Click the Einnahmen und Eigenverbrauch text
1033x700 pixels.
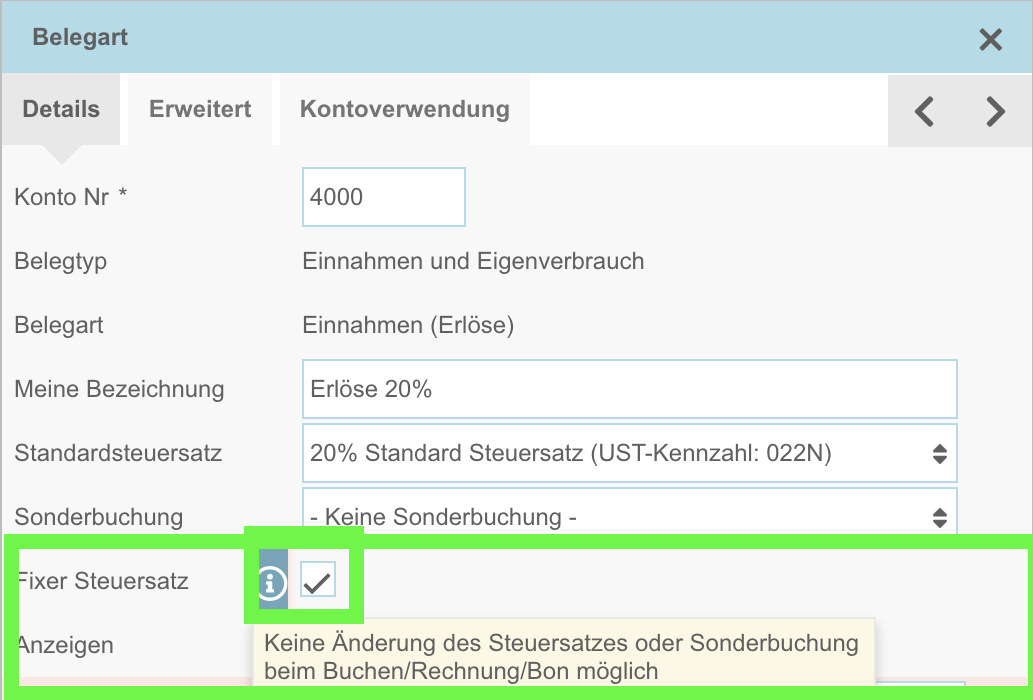473,261
